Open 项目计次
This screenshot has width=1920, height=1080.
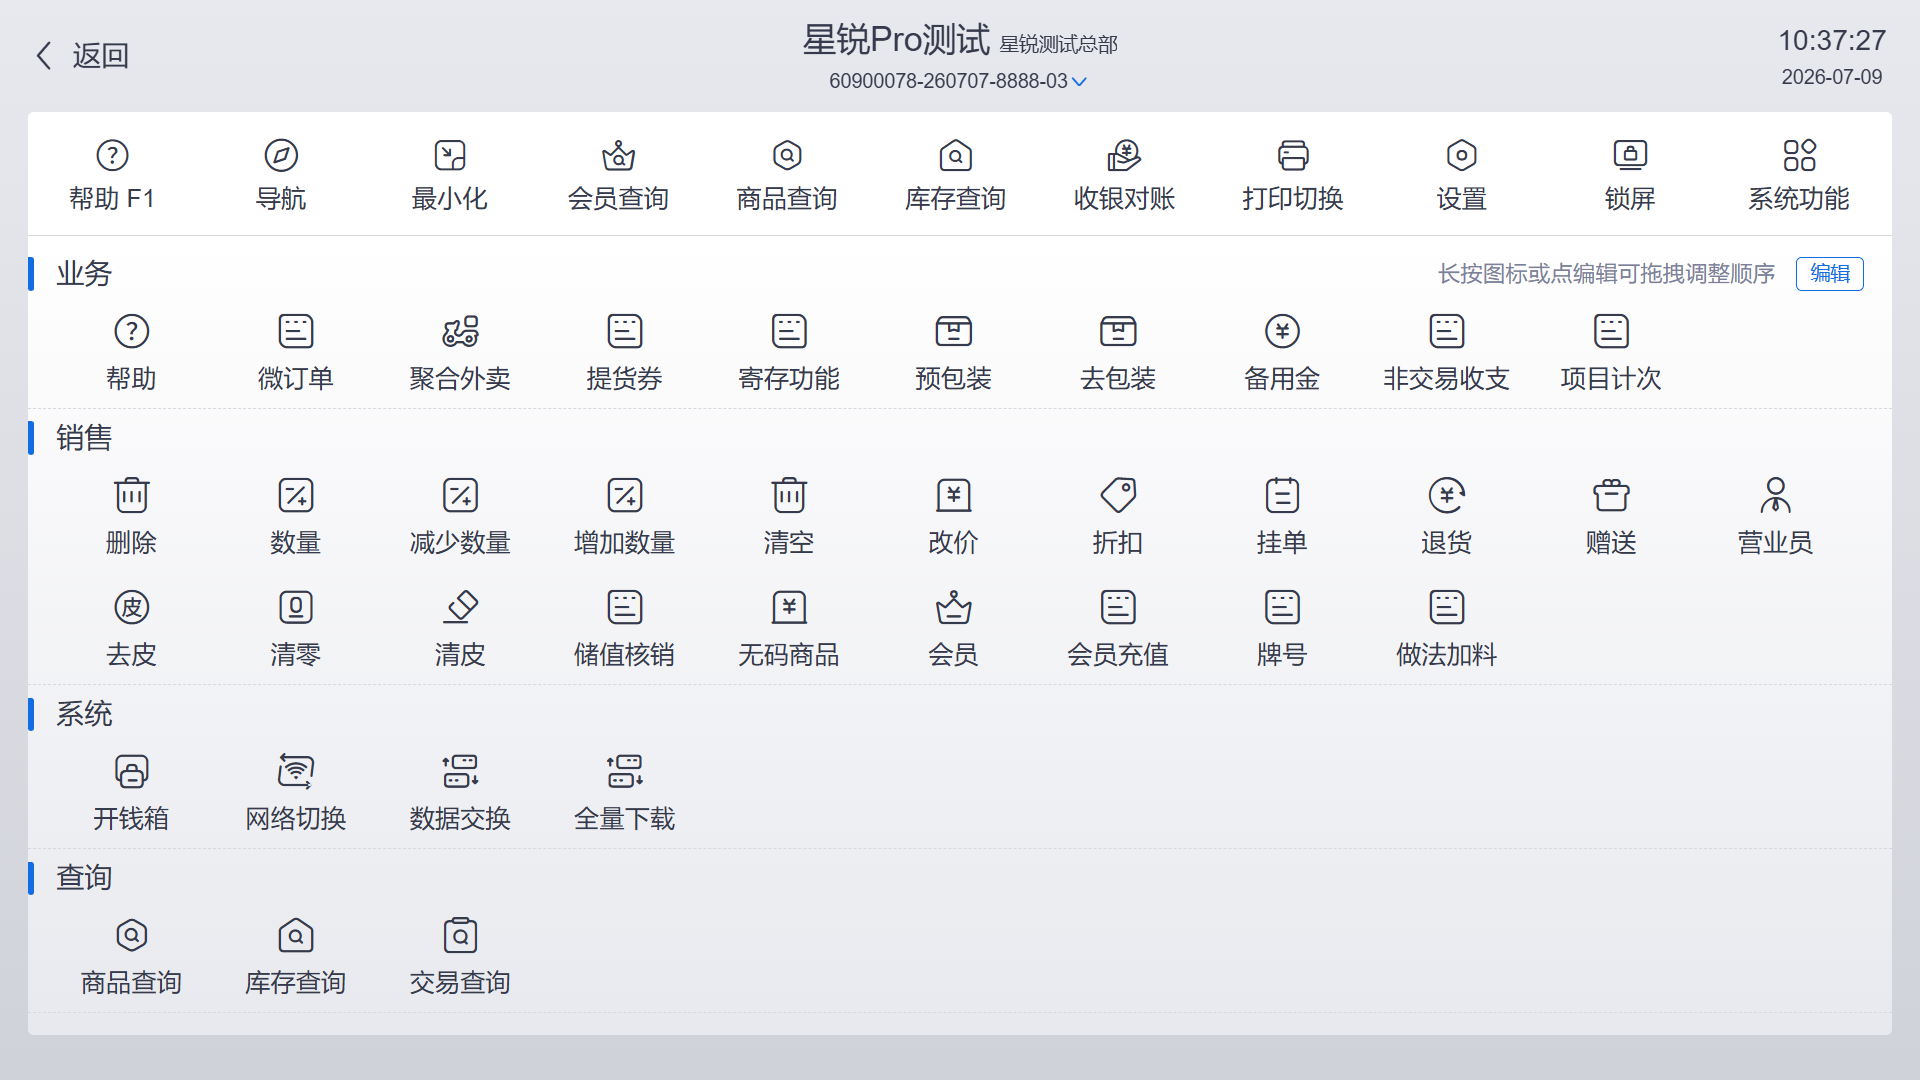[x=1611, y=353]
